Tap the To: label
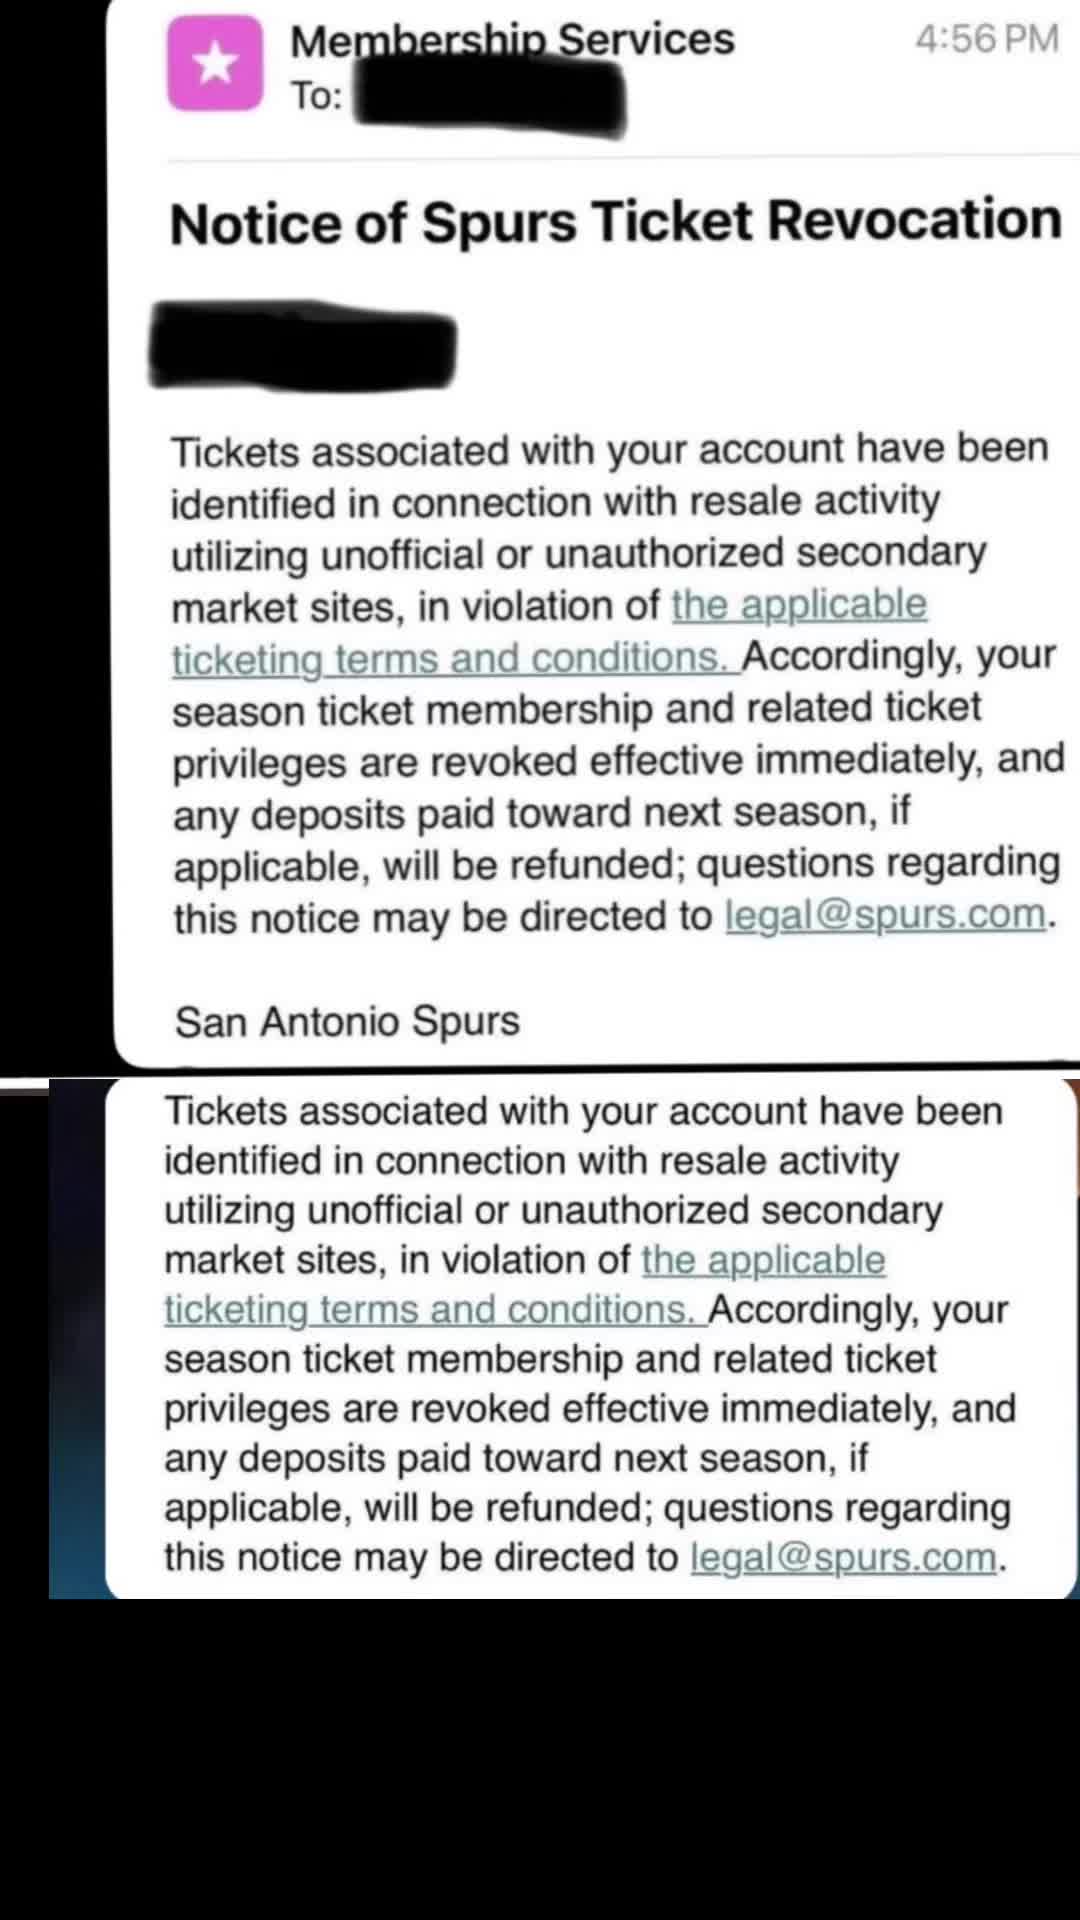 click(x=316, y=96)
